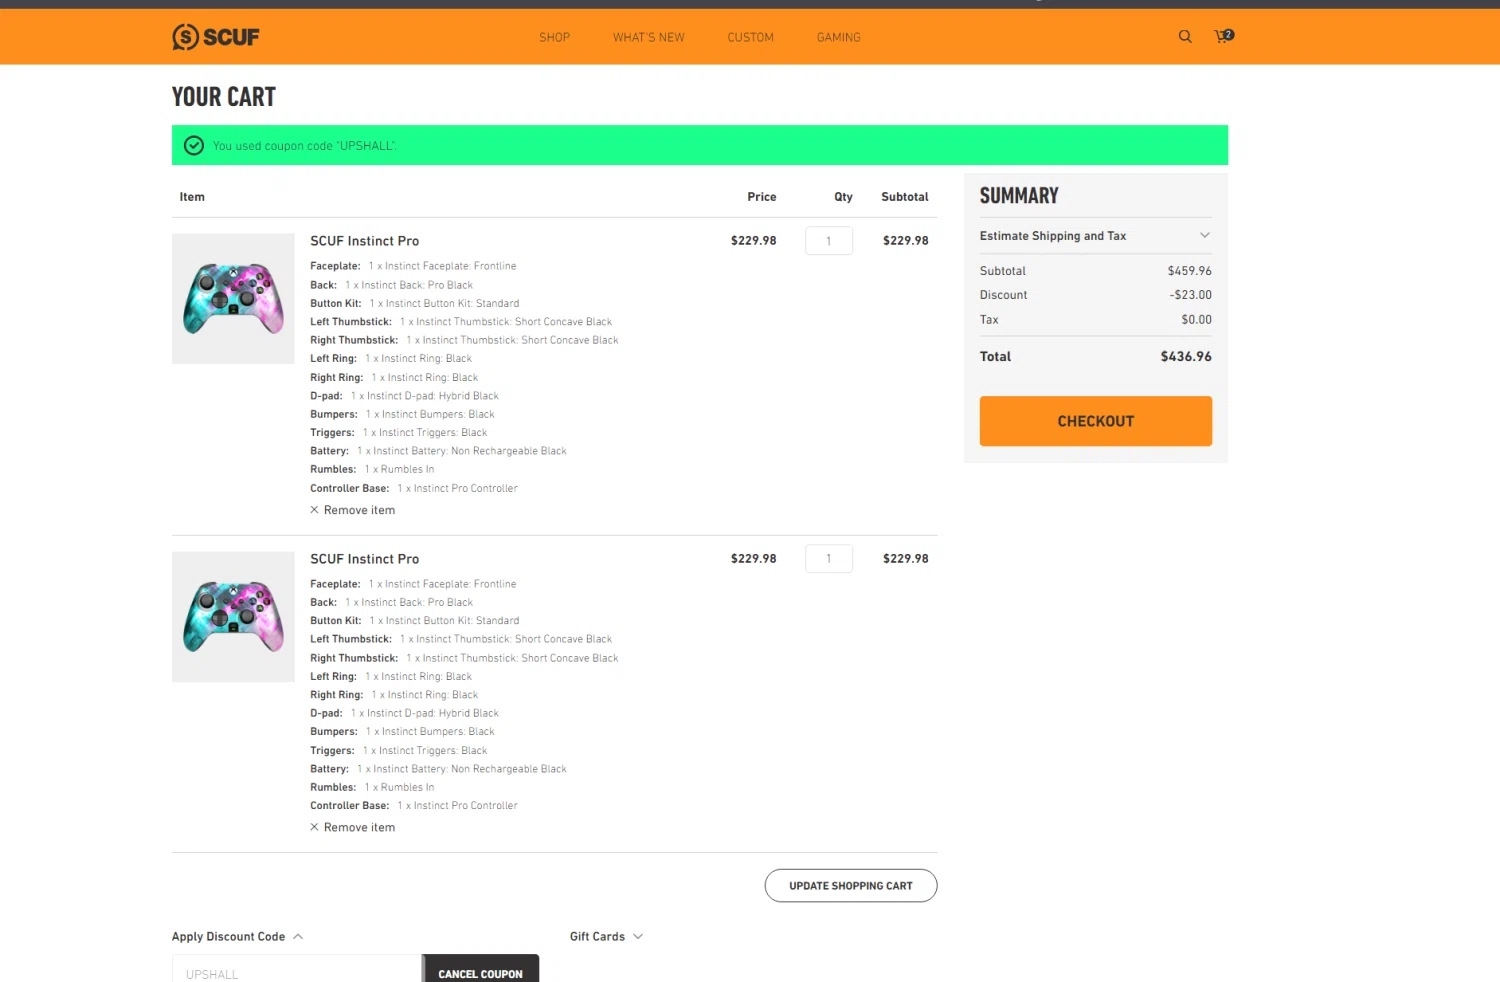
Task: Open second SCUF Instinct Pro product title
Action: (364, 559)
